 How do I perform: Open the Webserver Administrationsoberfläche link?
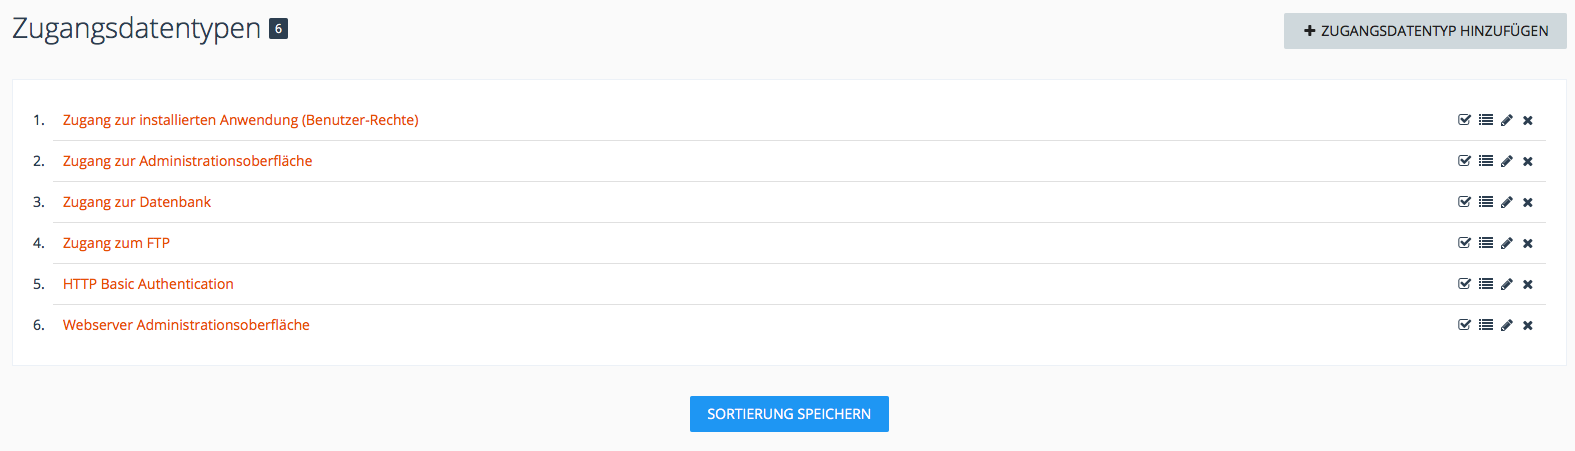(186, 325)
